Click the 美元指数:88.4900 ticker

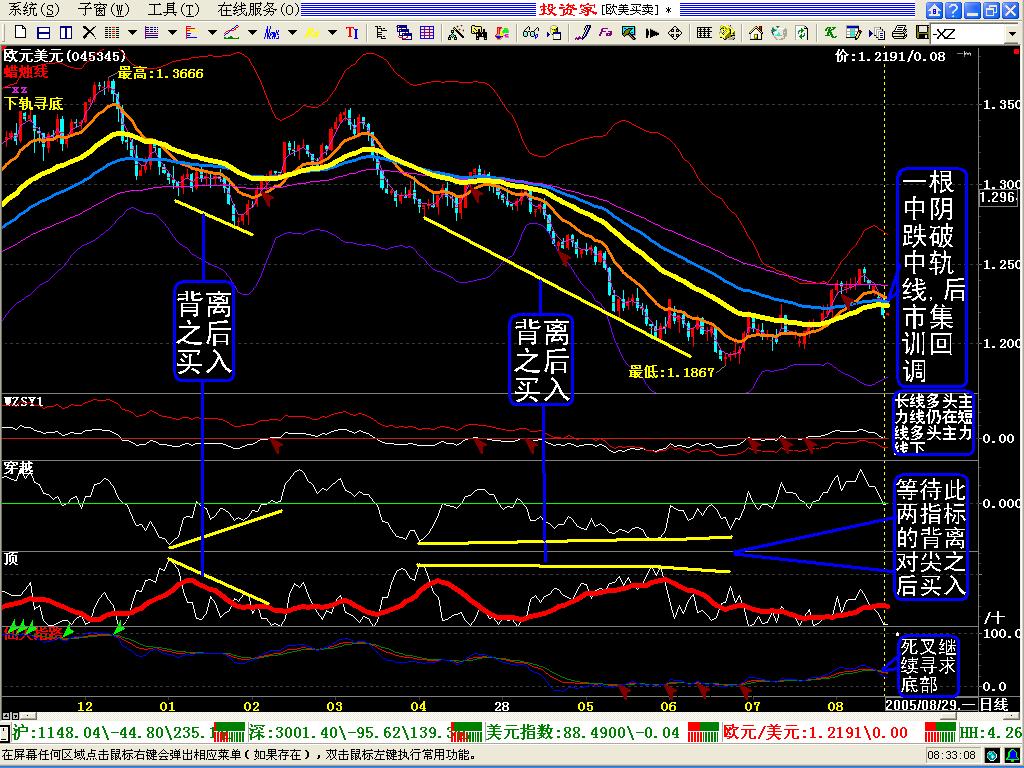pos(583,733)
